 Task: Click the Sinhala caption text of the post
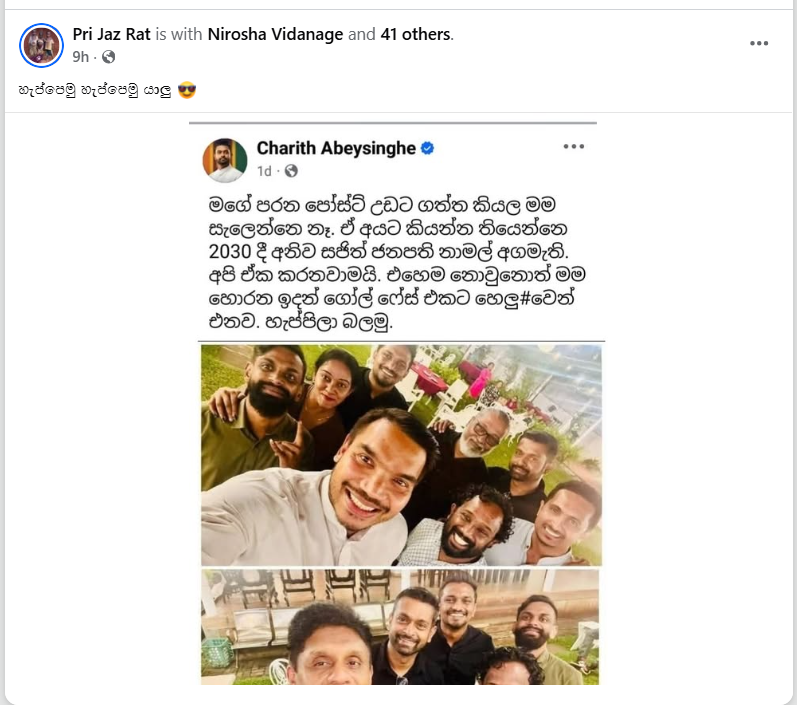click(x=95, y=90)
